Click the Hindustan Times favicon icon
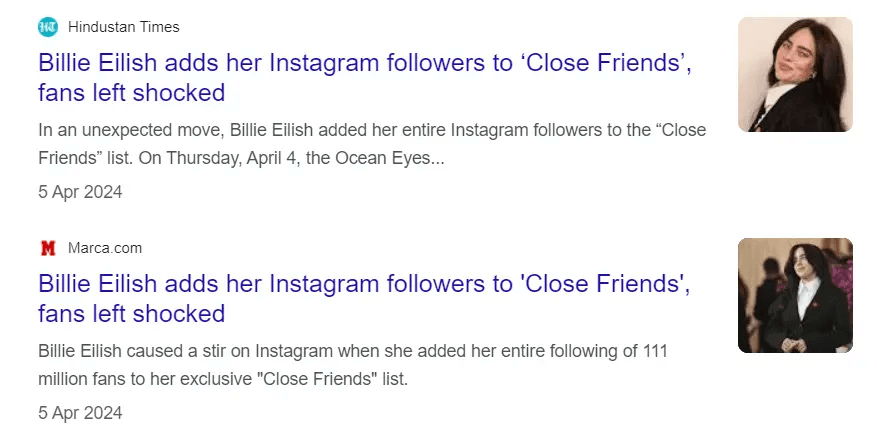Viewport: 877px width, 429px height. coord(48,27)
